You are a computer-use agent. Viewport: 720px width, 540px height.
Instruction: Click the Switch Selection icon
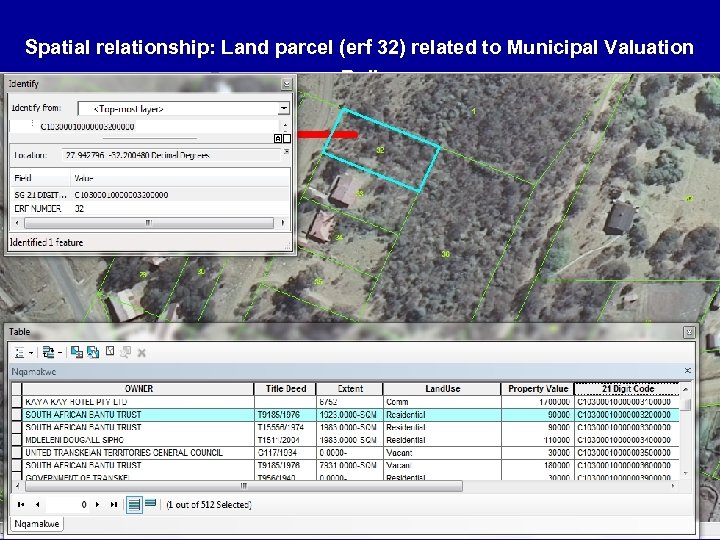[93, 352]
